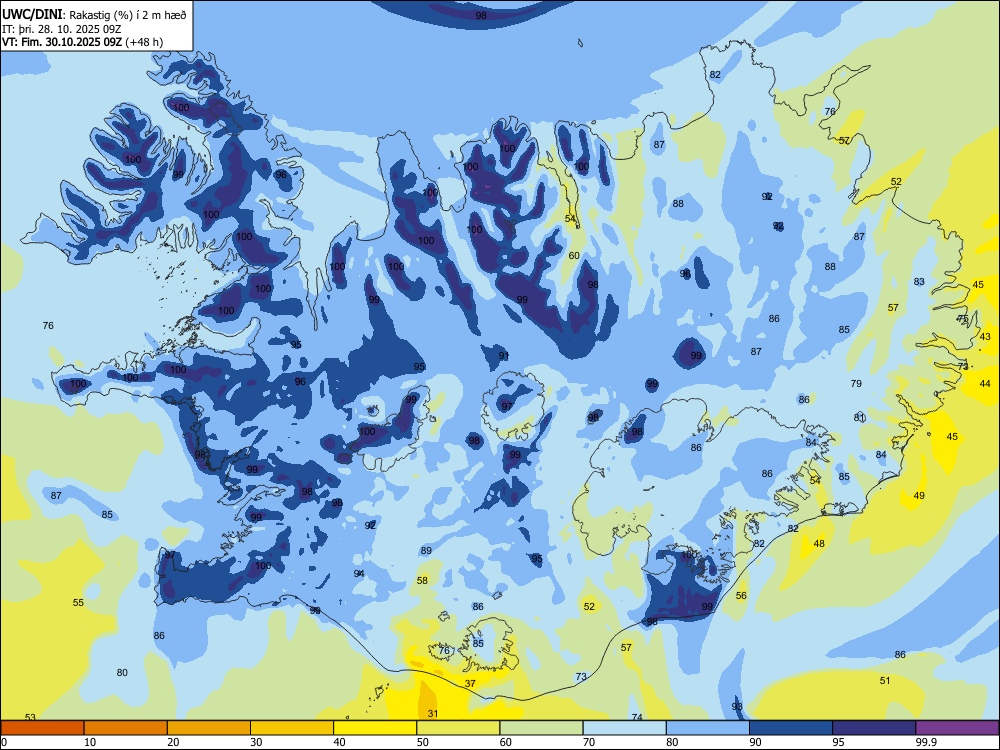Click the purple above-99.9 legend swatch
The height and width of the screenshot is (750, 1000).
(957, 728)
